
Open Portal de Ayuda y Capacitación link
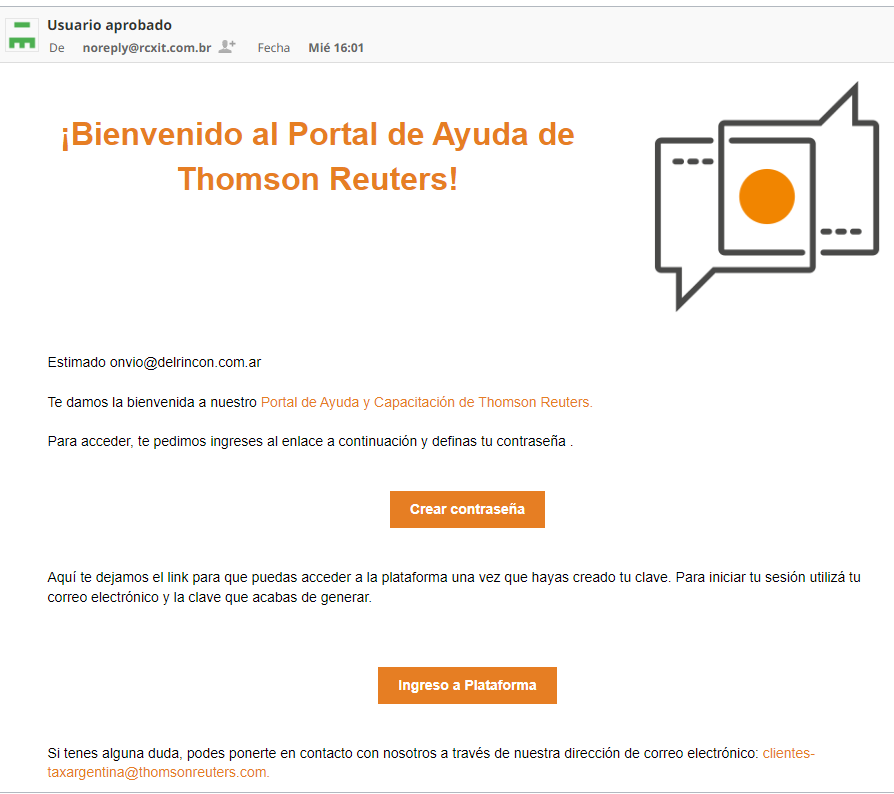click(x=426, y=402)
